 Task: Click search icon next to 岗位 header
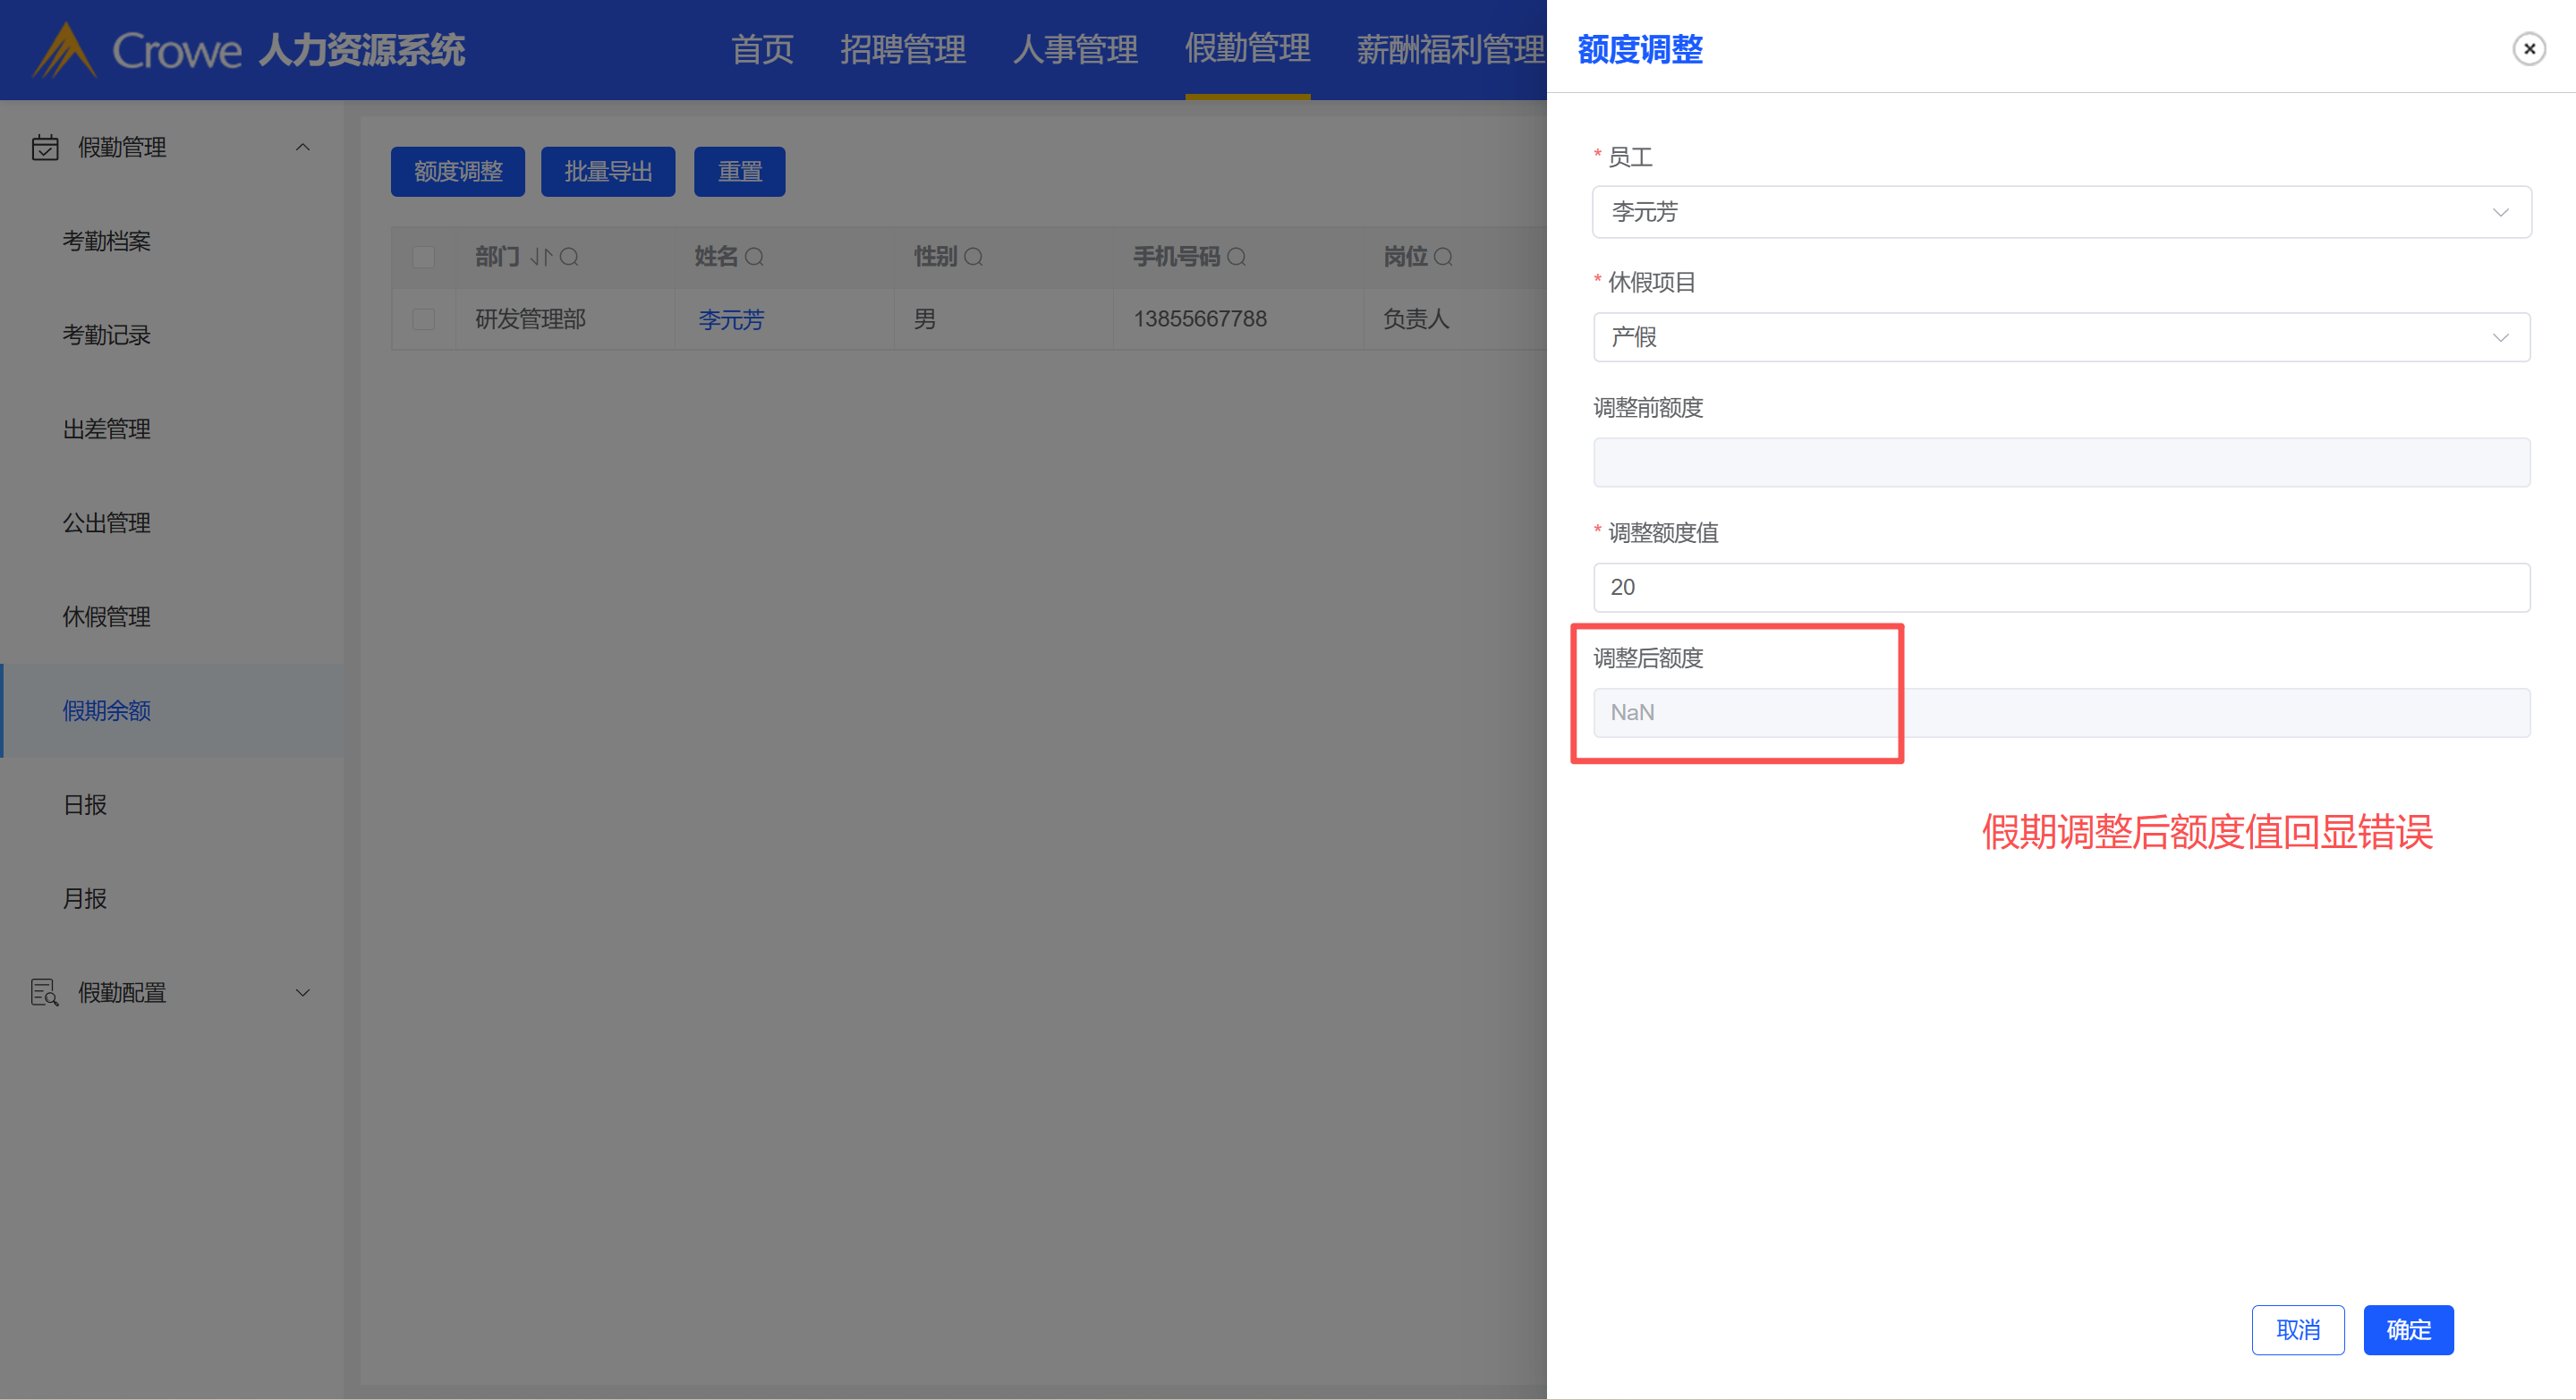1443,257
